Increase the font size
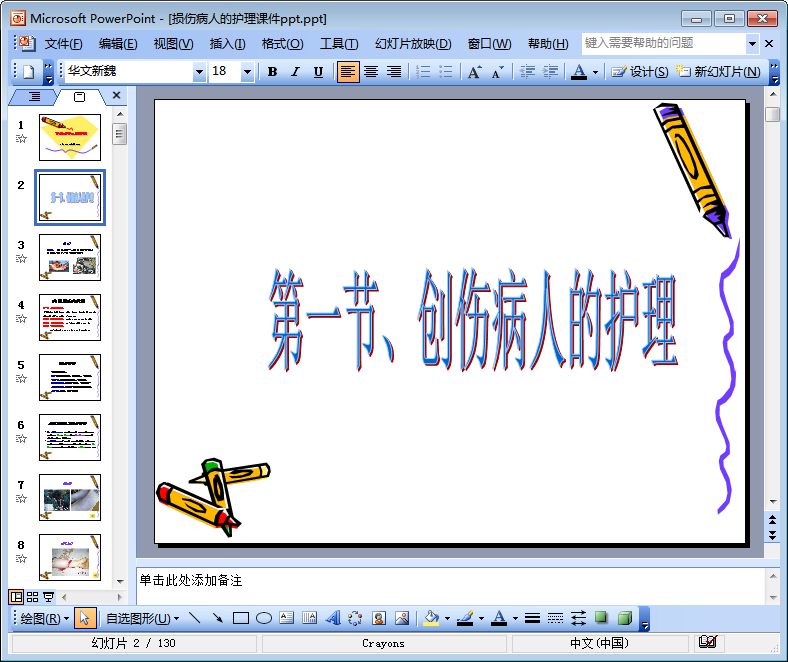 [474, 72]
